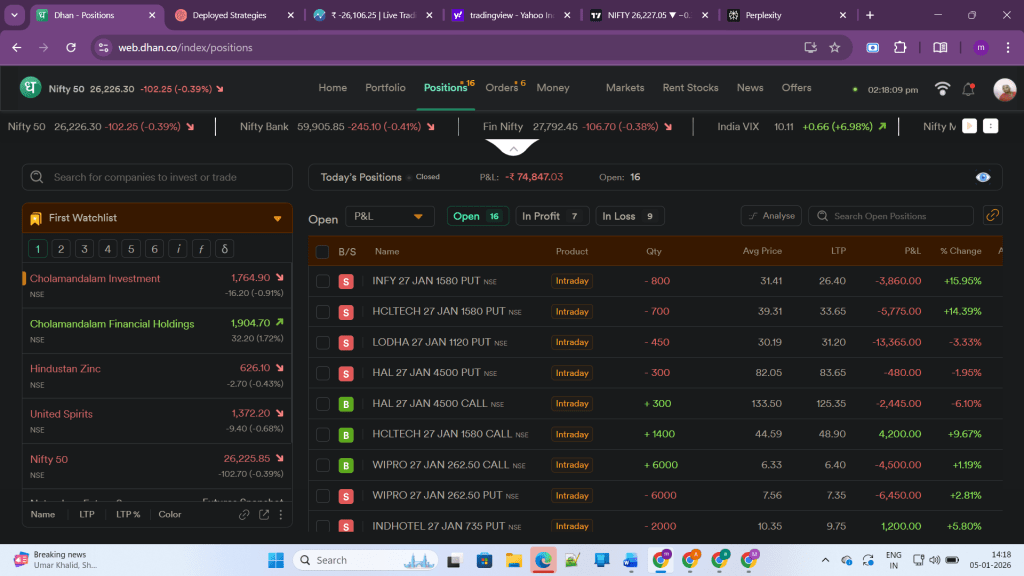The image size is (1024, 576).
Task: Open the notifications bell icon
Action: (968, 89)
